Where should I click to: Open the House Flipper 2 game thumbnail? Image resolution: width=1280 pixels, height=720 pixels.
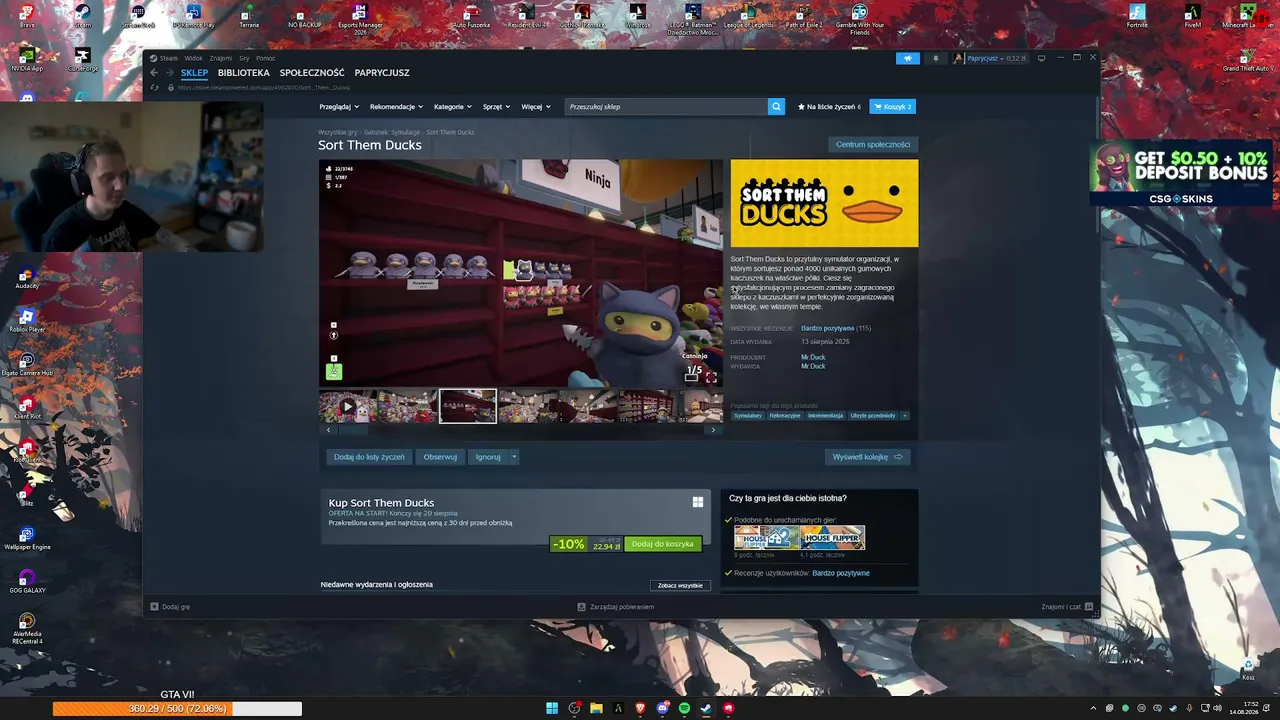[766, 538]
